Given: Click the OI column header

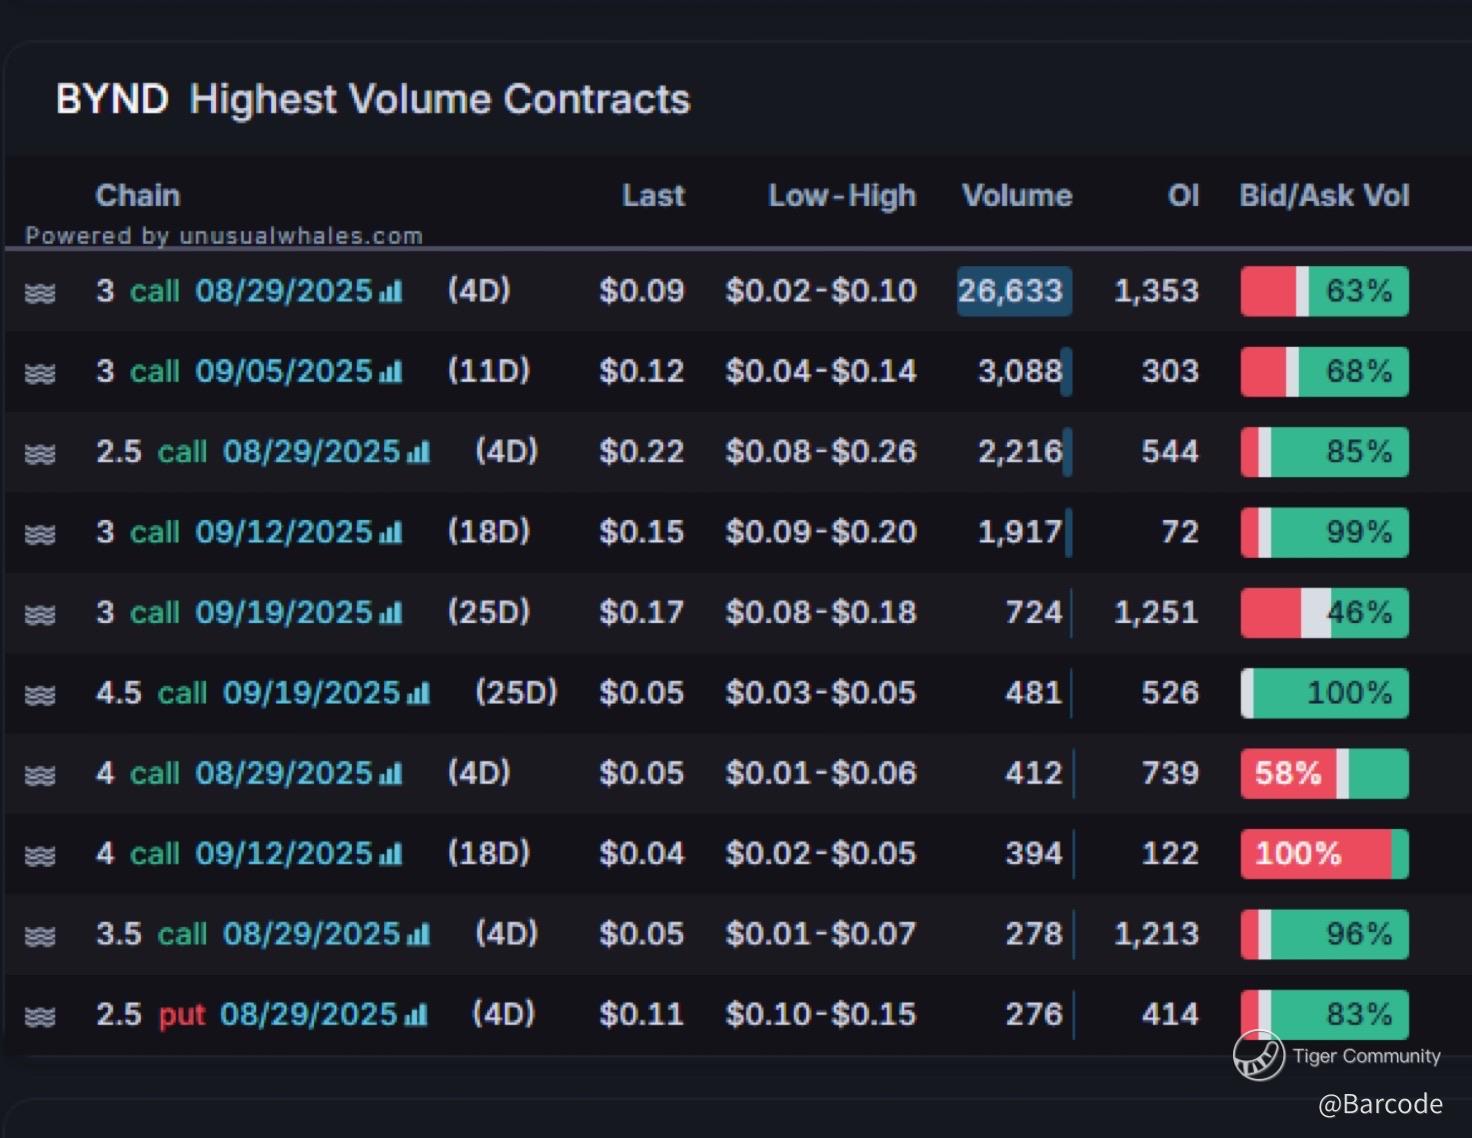Looking at the screenshot, I should coord(1184,195).
